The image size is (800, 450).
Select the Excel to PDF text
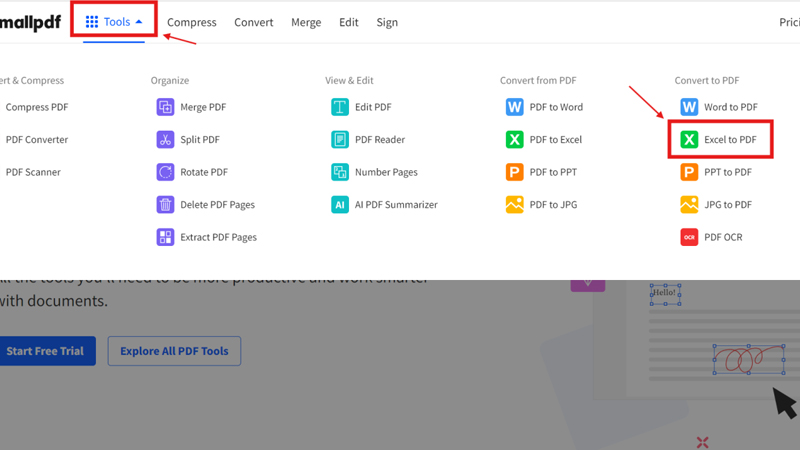tap(730, 139)
